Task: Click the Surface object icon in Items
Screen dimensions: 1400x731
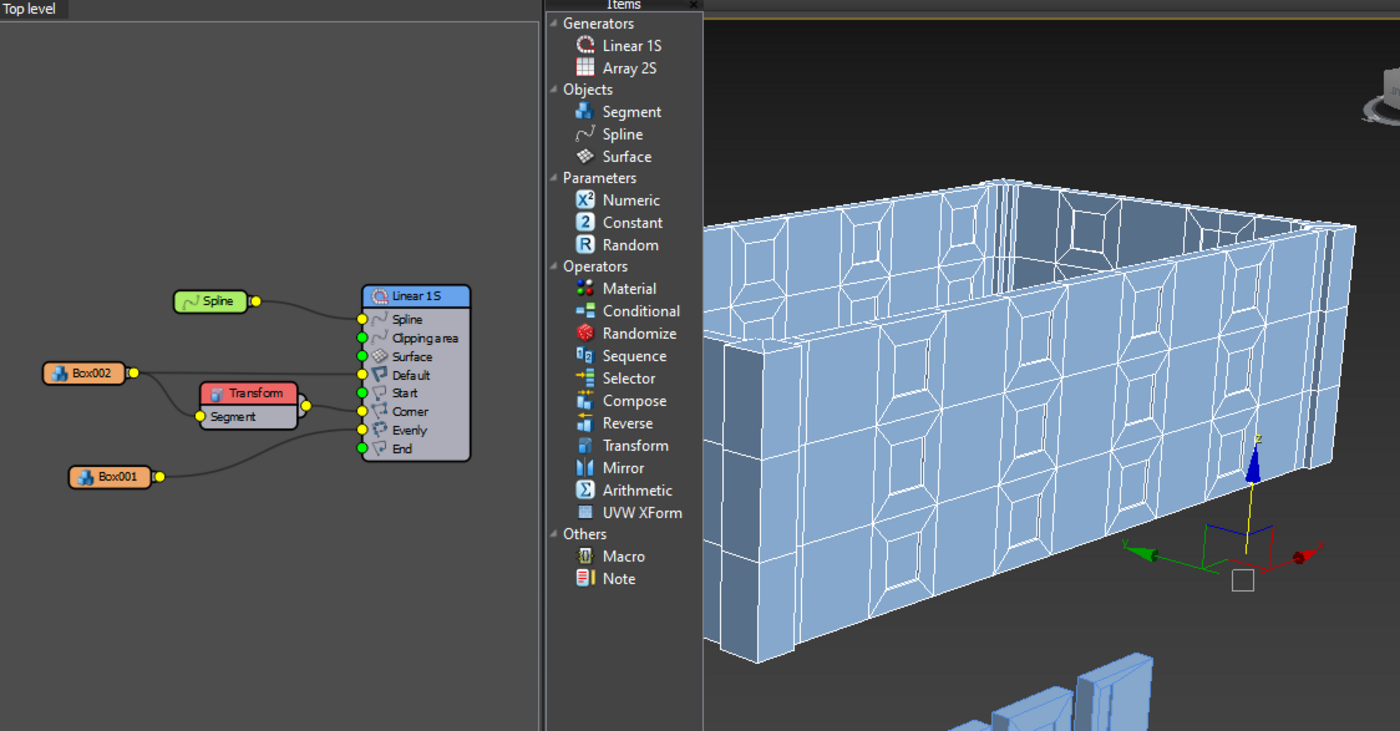Action: click(x=586, y=156)
